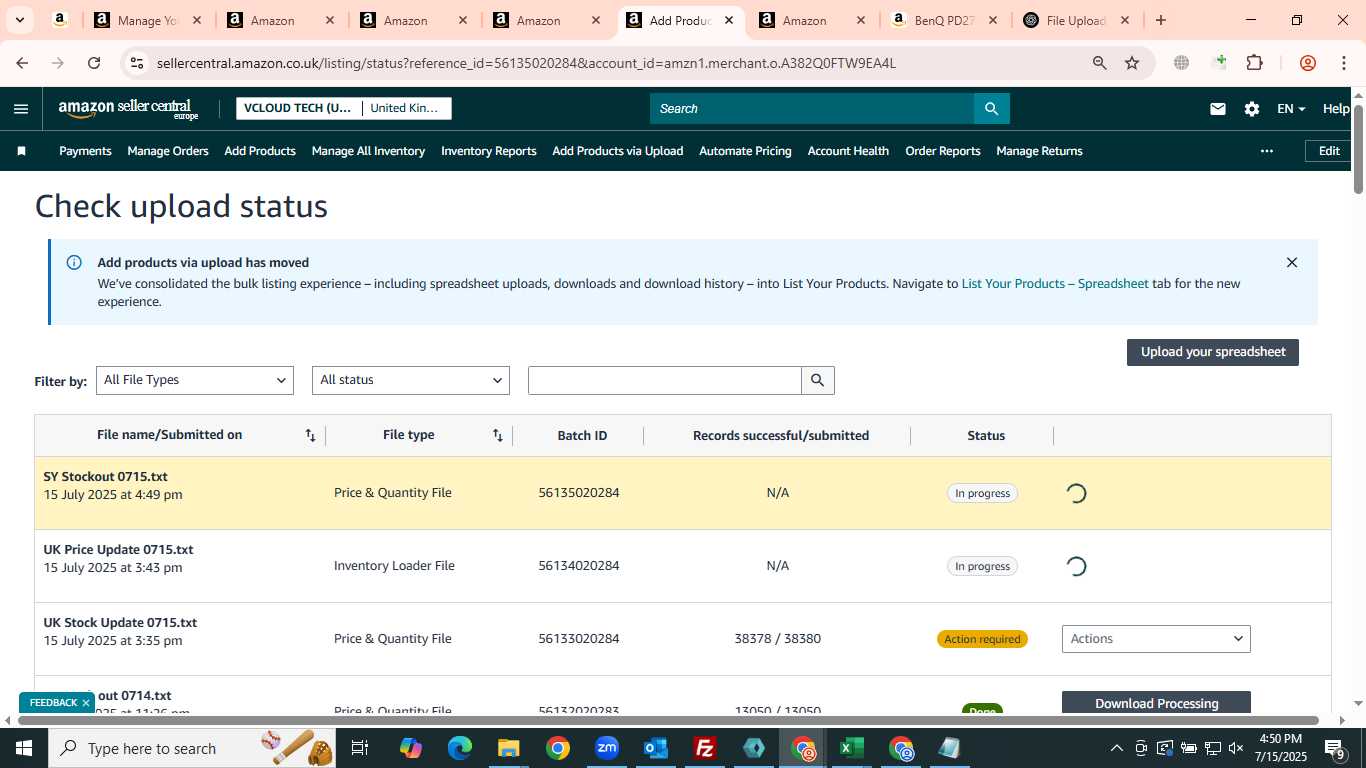This screenshot has height=768, width=1366.
Task: Click the Download Processing button
Action: (1156, 703)
